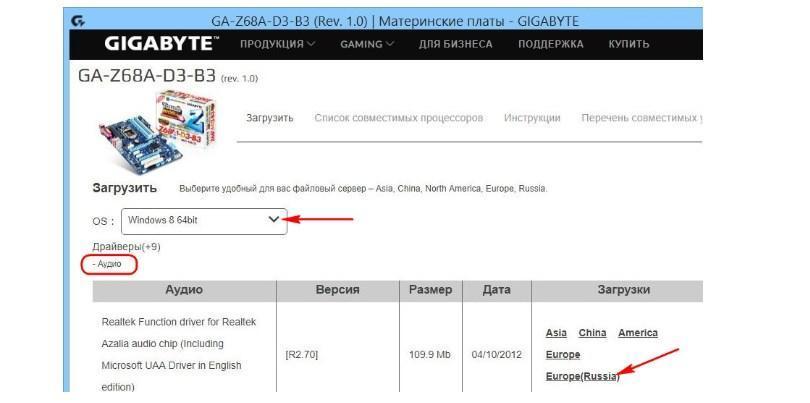Click the Аудио column header
This screenshot has width=810, height=403.
pyautogui.click(x=184, y=290)
